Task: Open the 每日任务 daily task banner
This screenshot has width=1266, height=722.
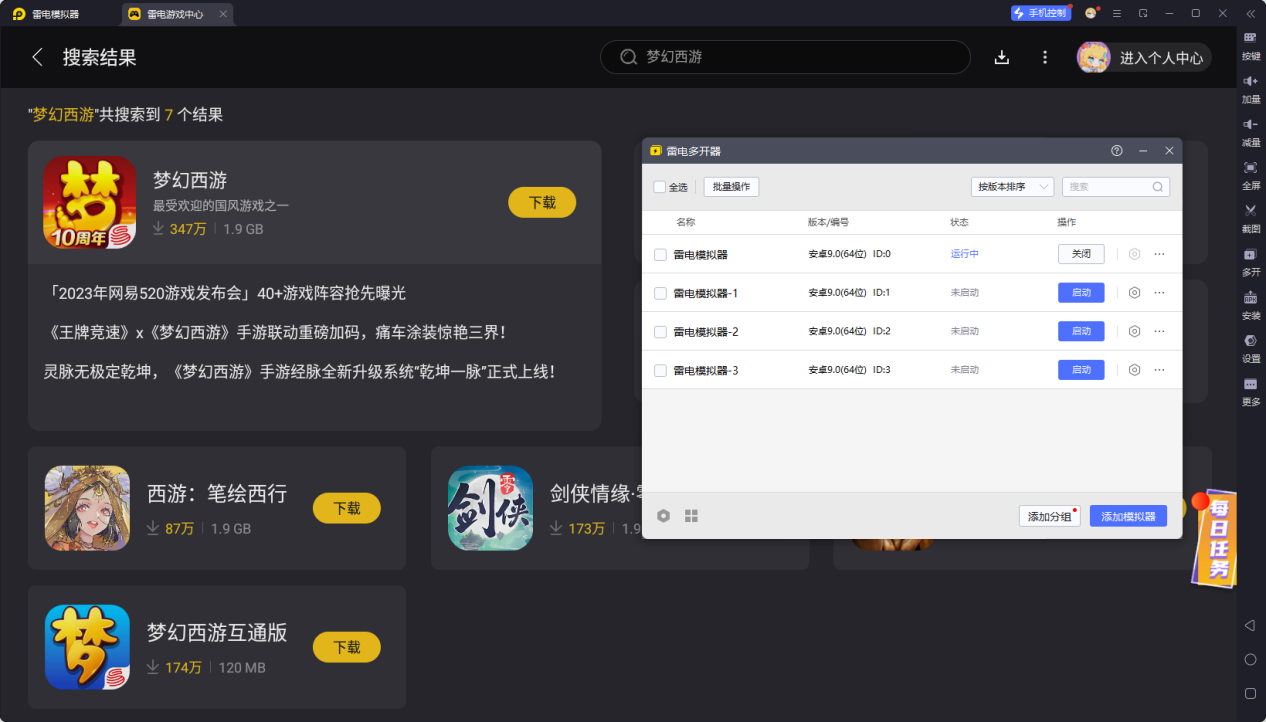Action: pyautogui.click(x=1213, y=538)
